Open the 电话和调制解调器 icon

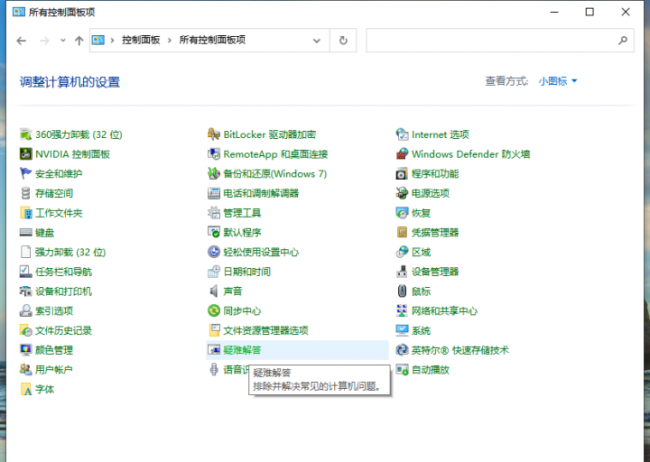click(x=213, y=193)
